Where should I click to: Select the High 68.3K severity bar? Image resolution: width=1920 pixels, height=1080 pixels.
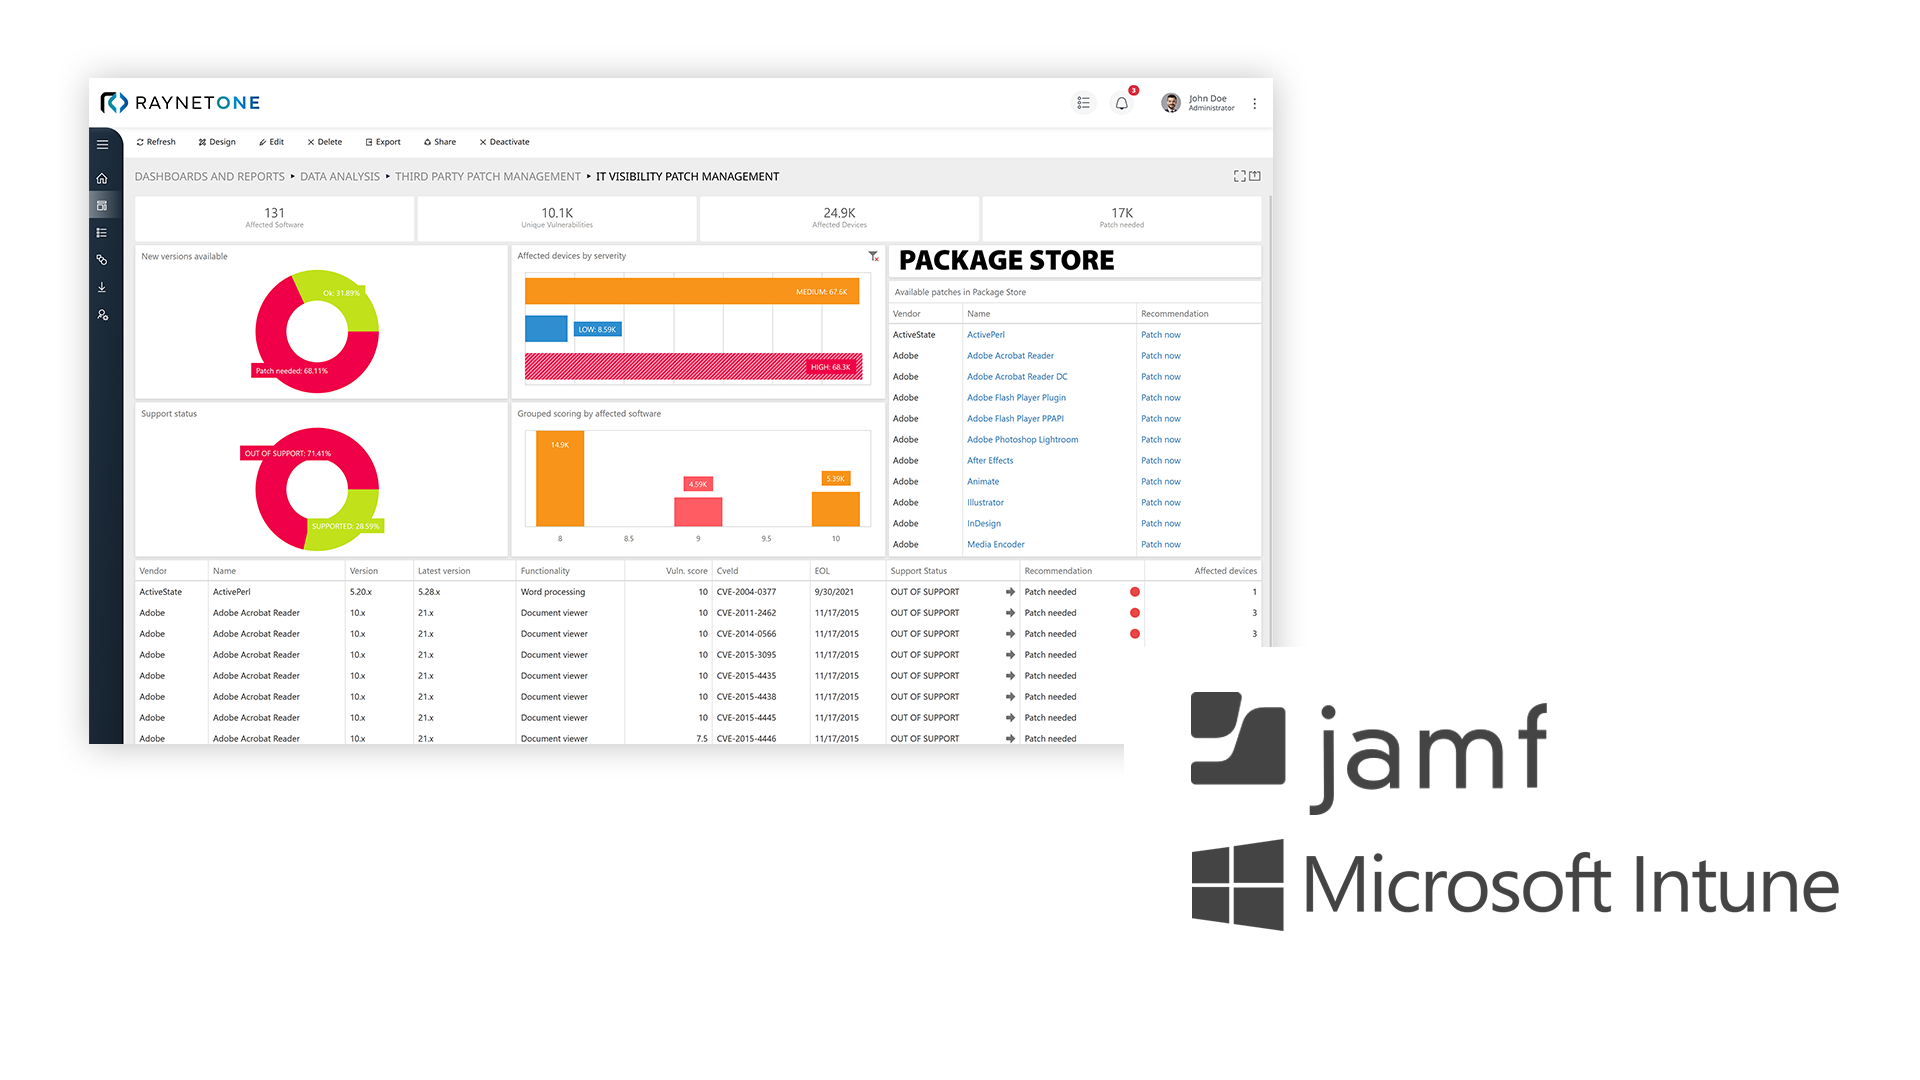click(x=693, y=367)
